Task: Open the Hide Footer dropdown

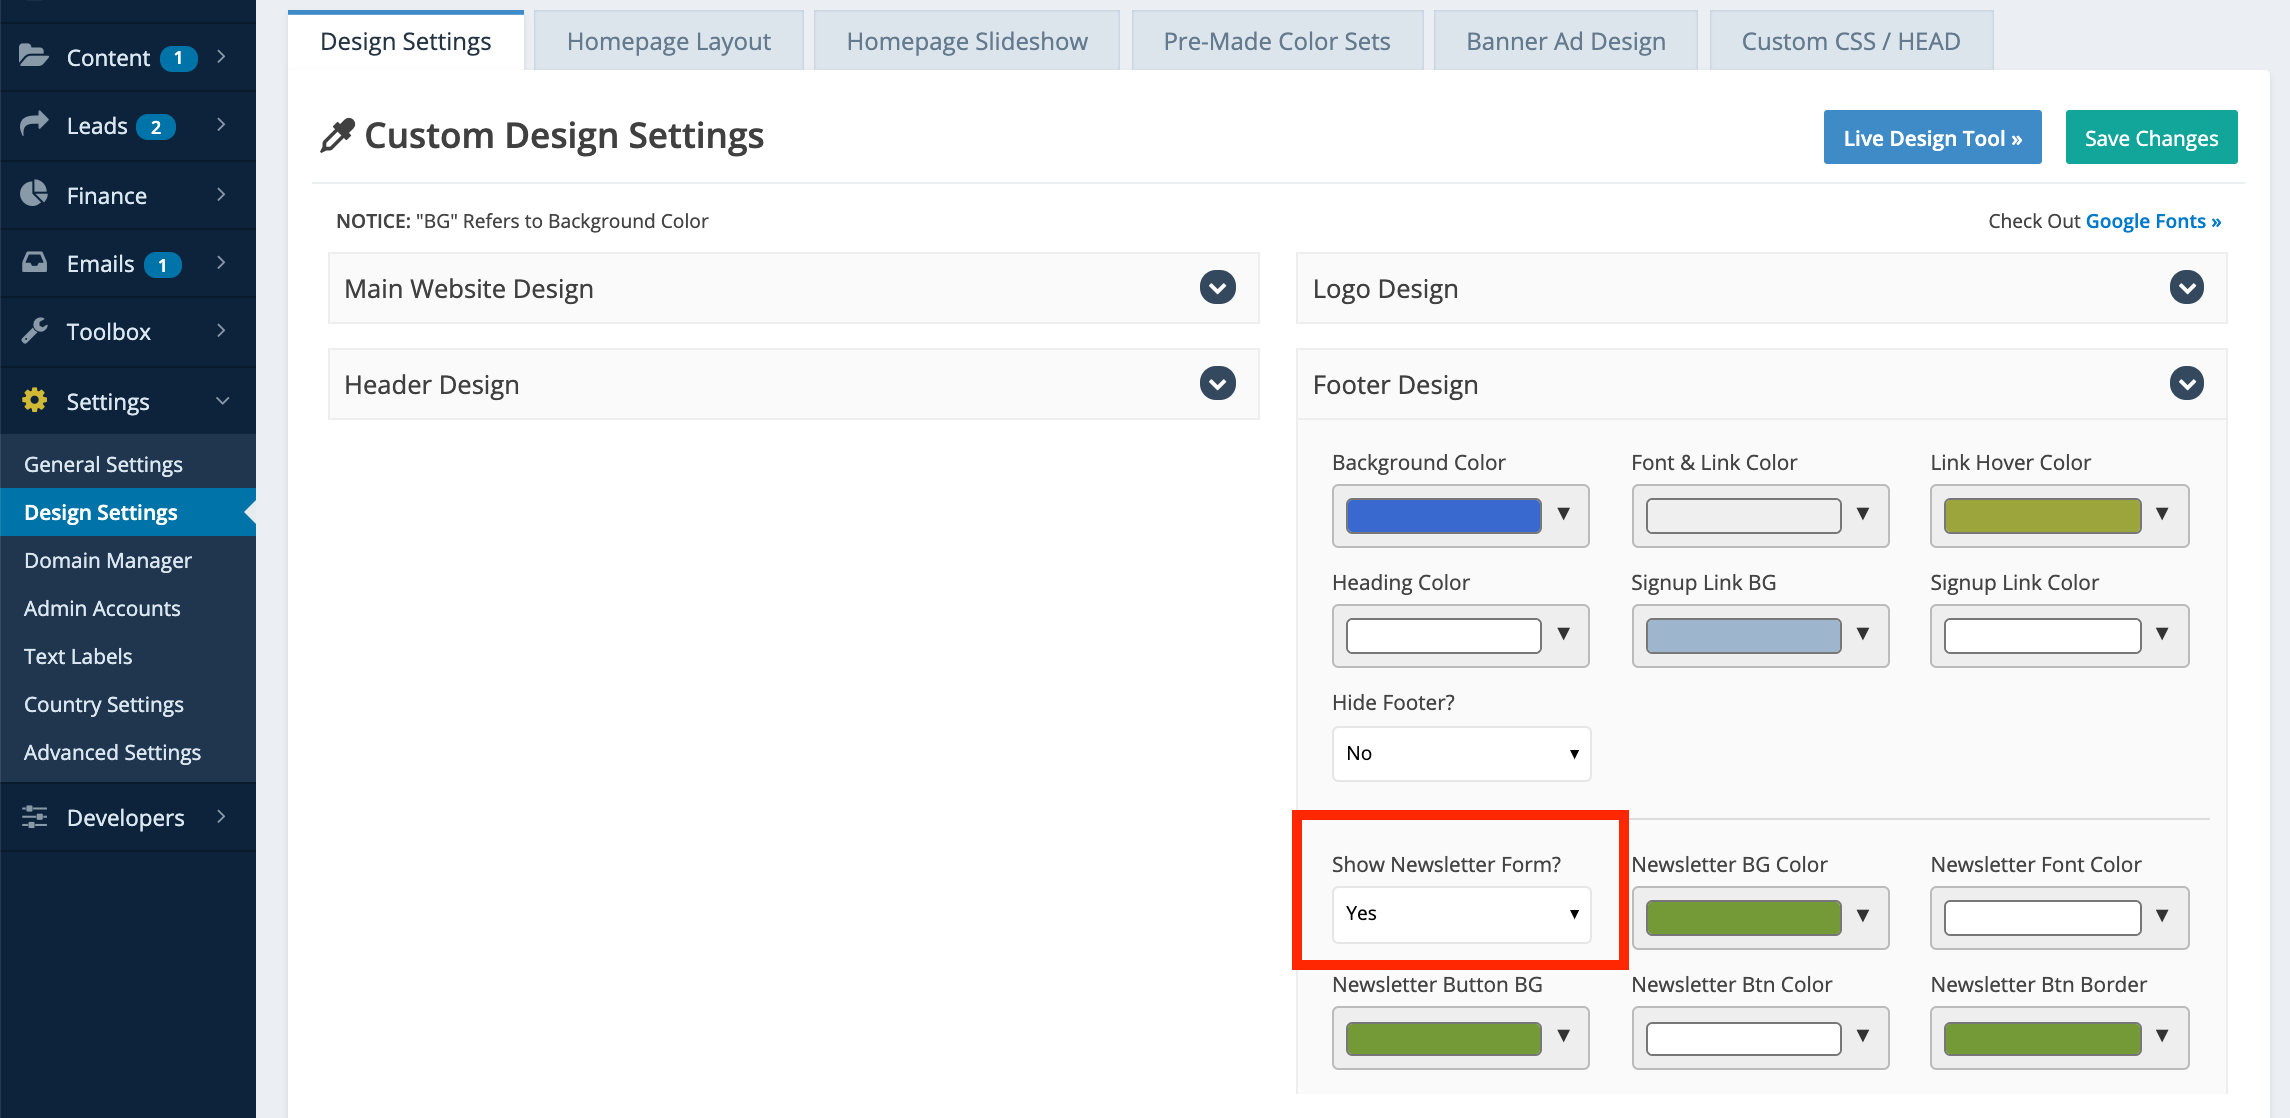Action: point(1461,754)
